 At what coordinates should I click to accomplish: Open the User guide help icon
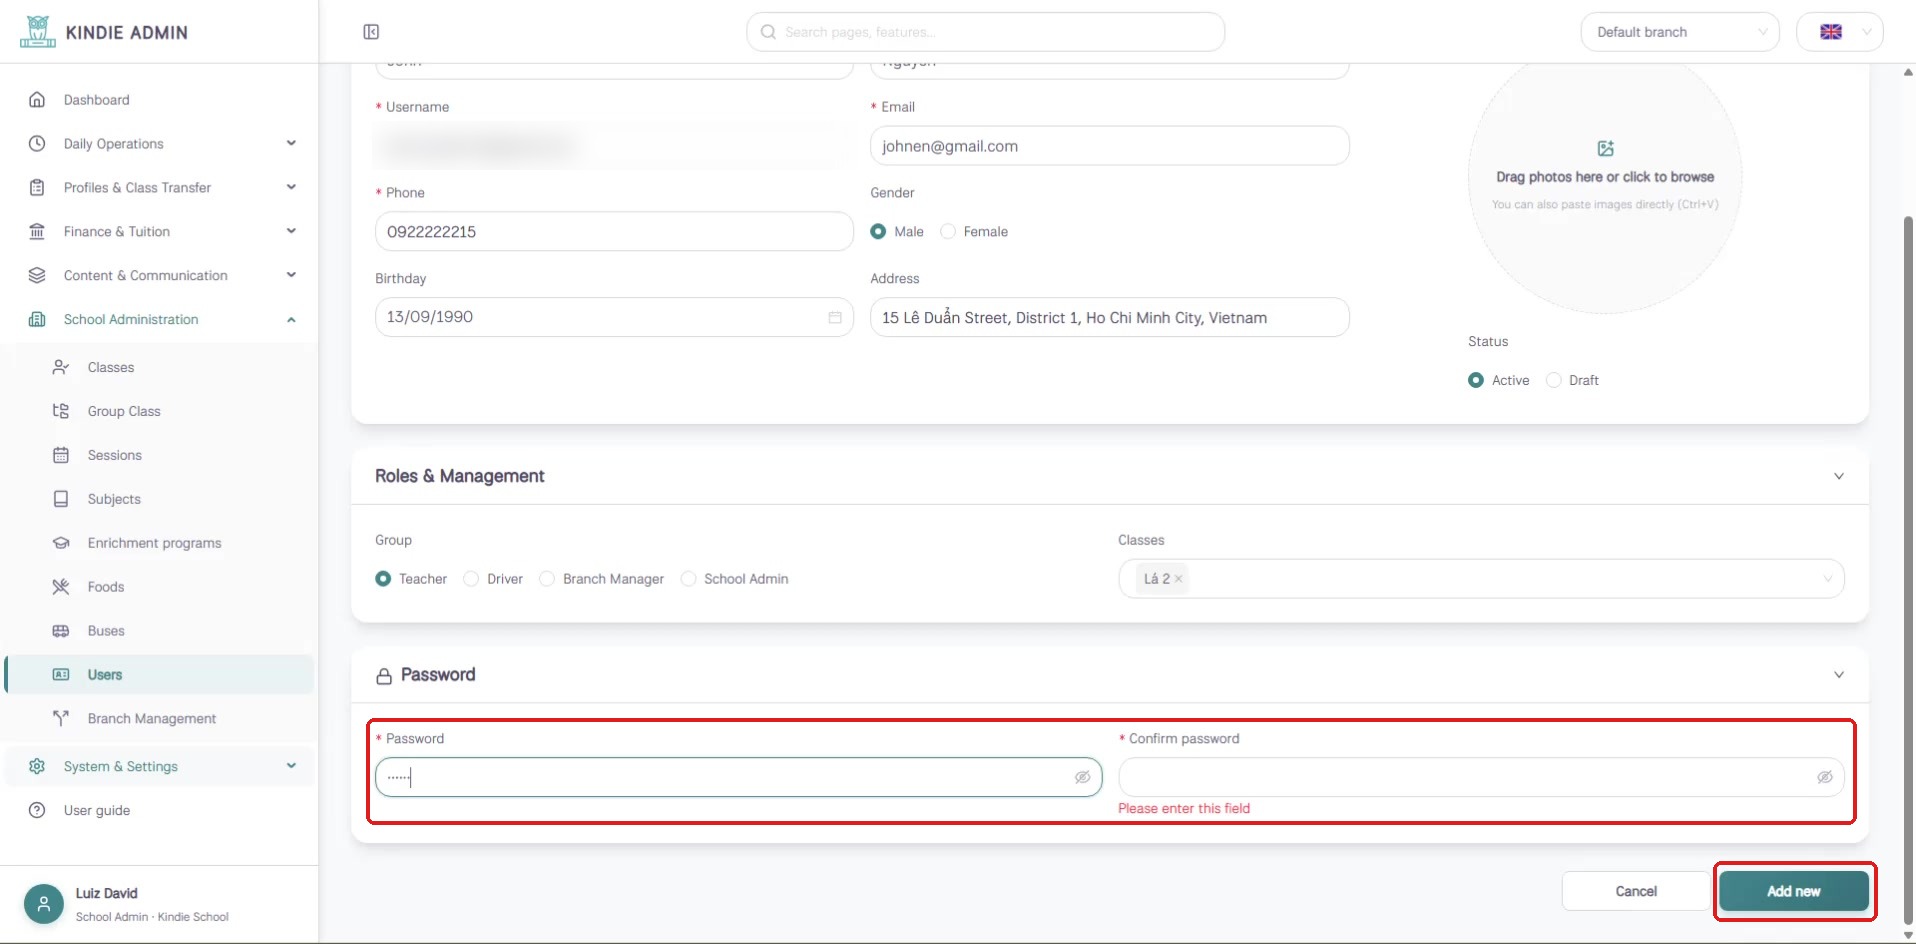pos(37,810)
